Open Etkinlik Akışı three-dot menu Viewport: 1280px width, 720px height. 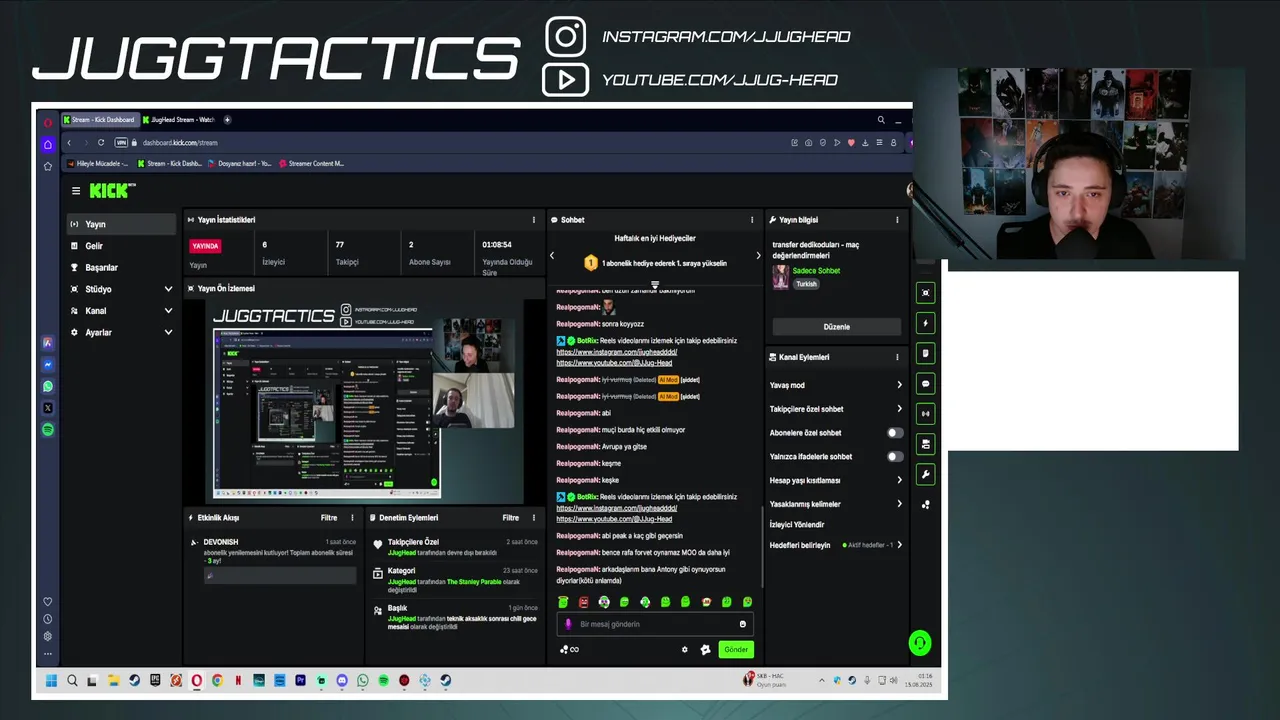pos(352,518)
